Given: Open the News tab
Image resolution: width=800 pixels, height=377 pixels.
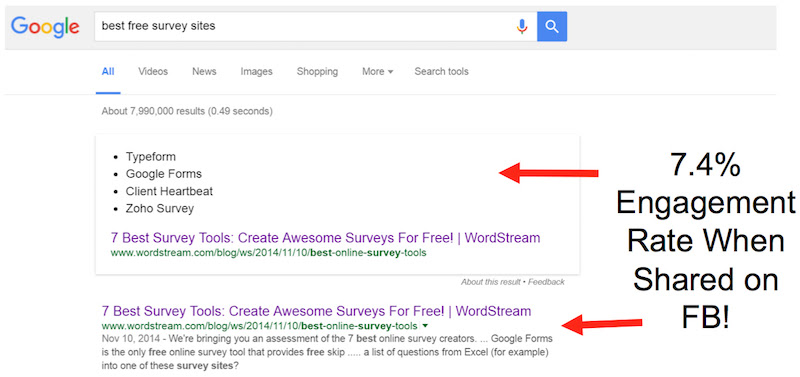Looking at the screenshot, I should point(204,72).
